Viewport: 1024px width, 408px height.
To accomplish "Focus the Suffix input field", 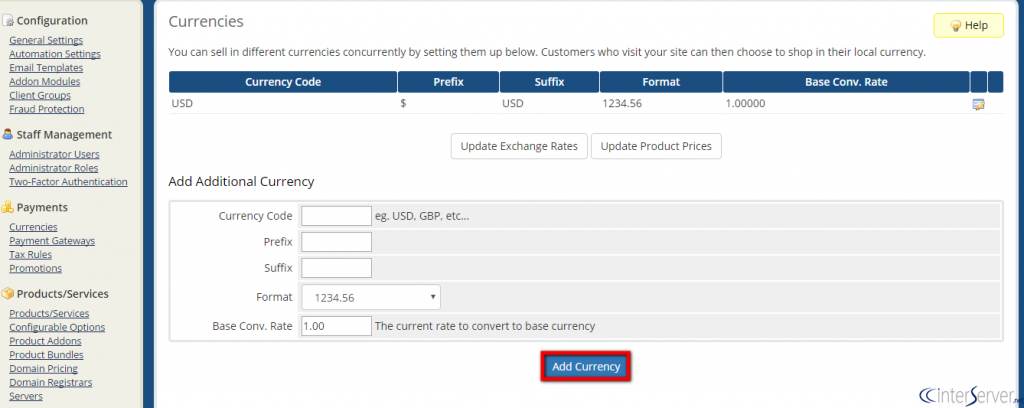I will pyautogui.click(x=336, y=268).
